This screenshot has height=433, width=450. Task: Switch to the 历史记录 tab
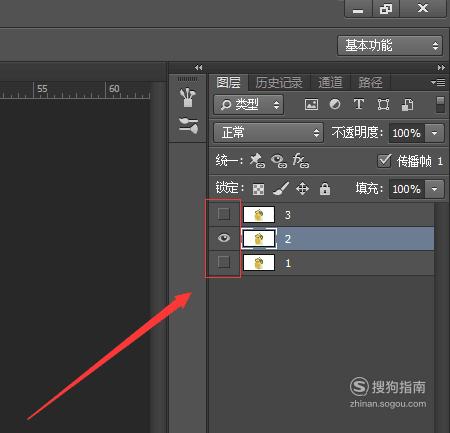(x=279, y=82)
